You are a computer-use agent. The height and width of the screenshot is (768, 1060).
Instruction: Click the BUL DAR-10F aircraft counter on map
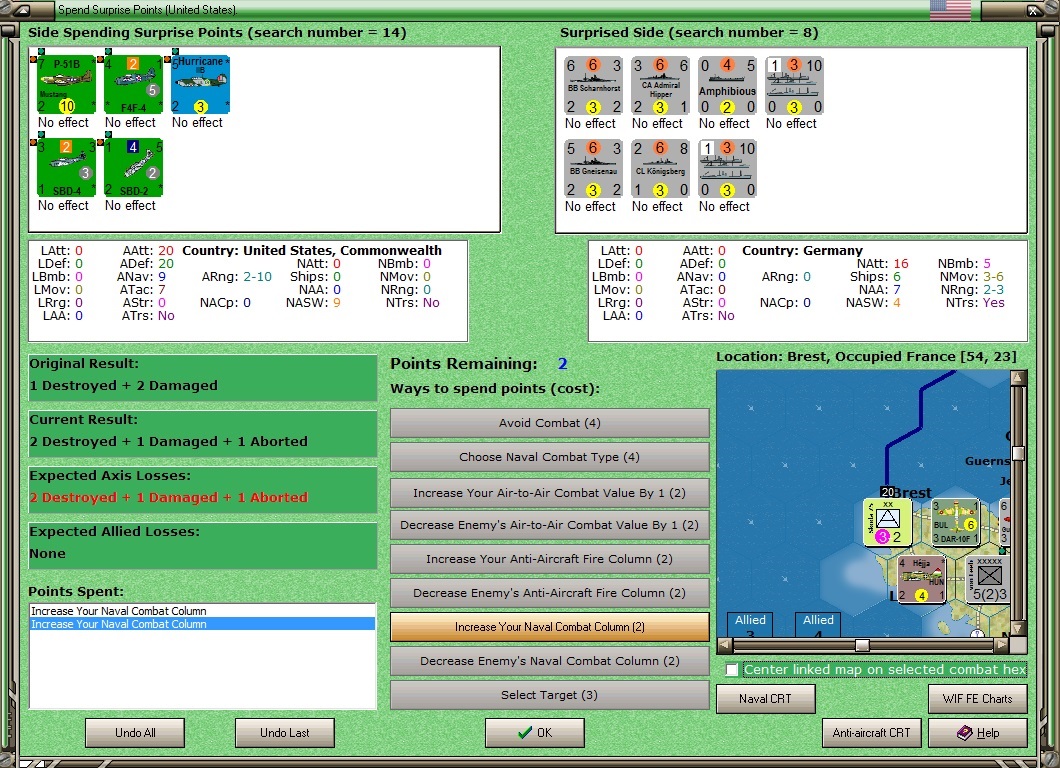pos(955,522)
